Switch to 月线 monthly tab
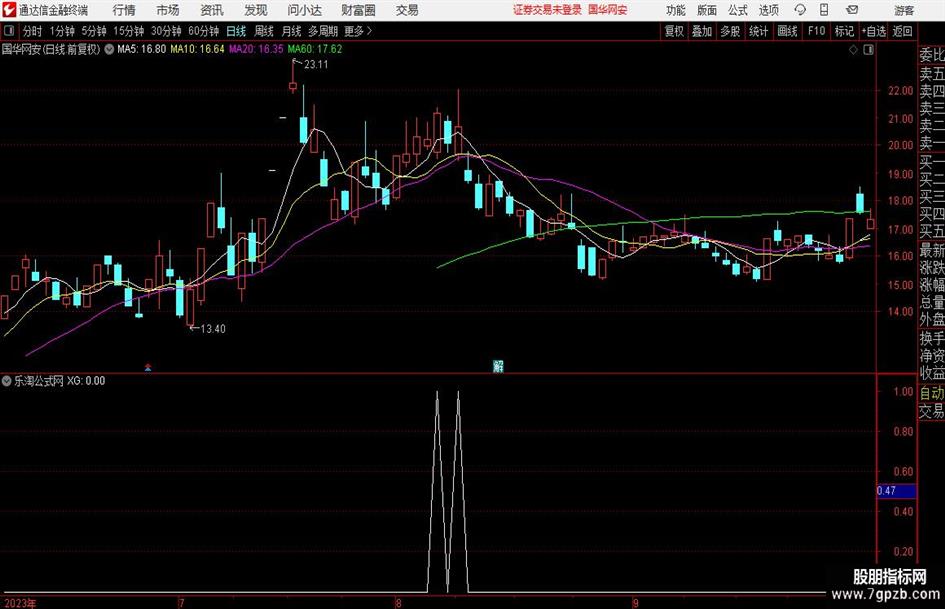Screen dimensions: 945x609 pyautogui.click(x=291, y=31)
